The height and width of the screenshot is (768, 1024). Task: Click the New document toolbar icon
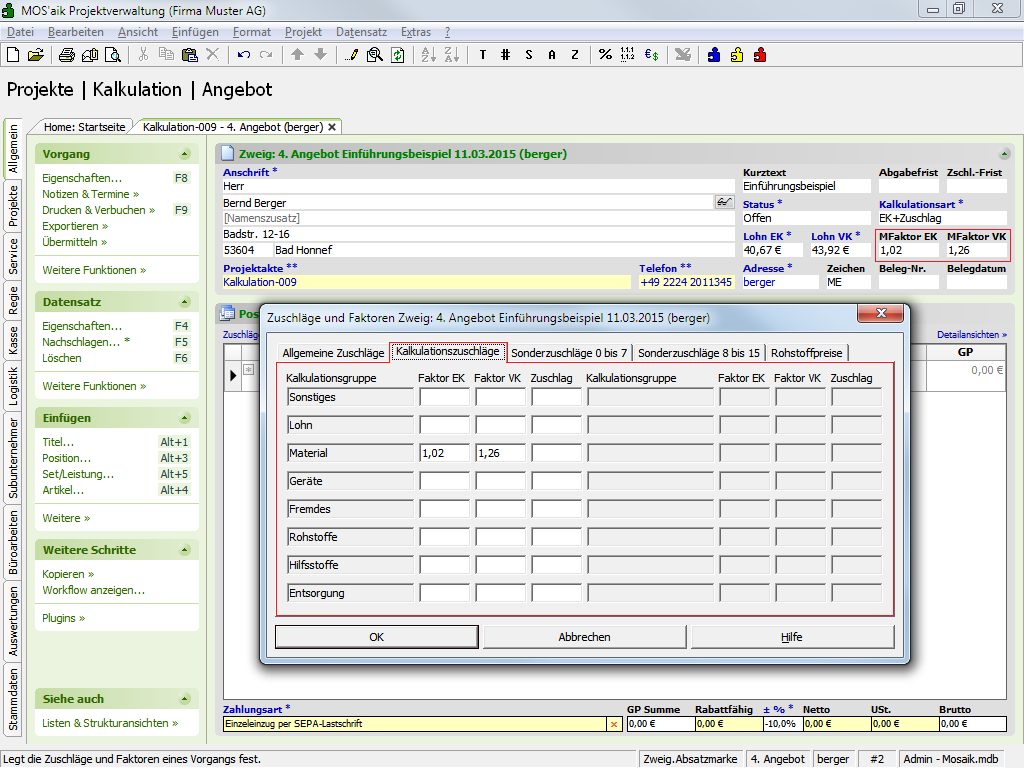(13, 54)
